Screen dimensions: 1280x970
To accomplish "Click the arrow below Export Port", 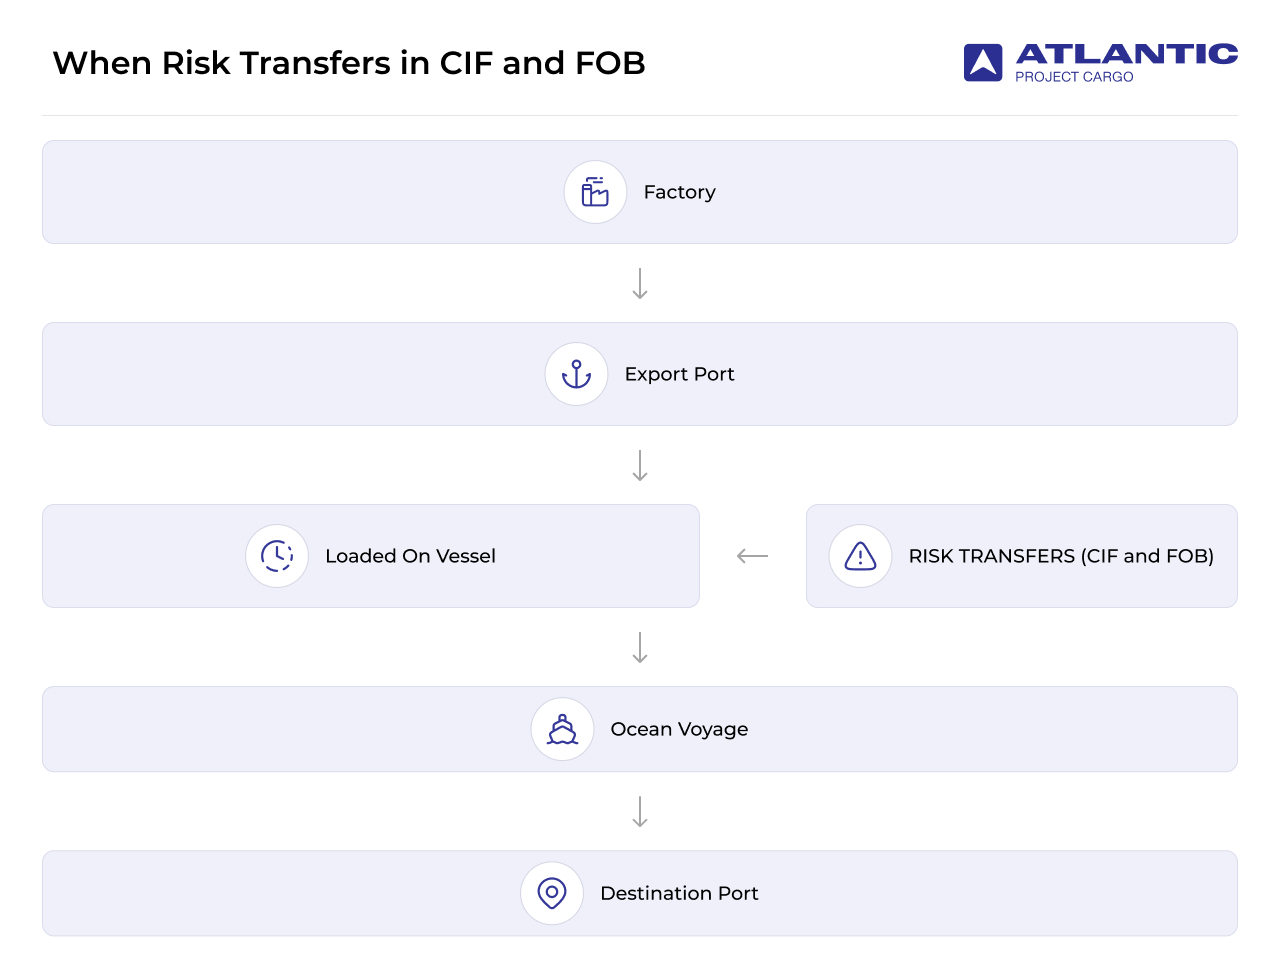I will click(x=640, y=466).
